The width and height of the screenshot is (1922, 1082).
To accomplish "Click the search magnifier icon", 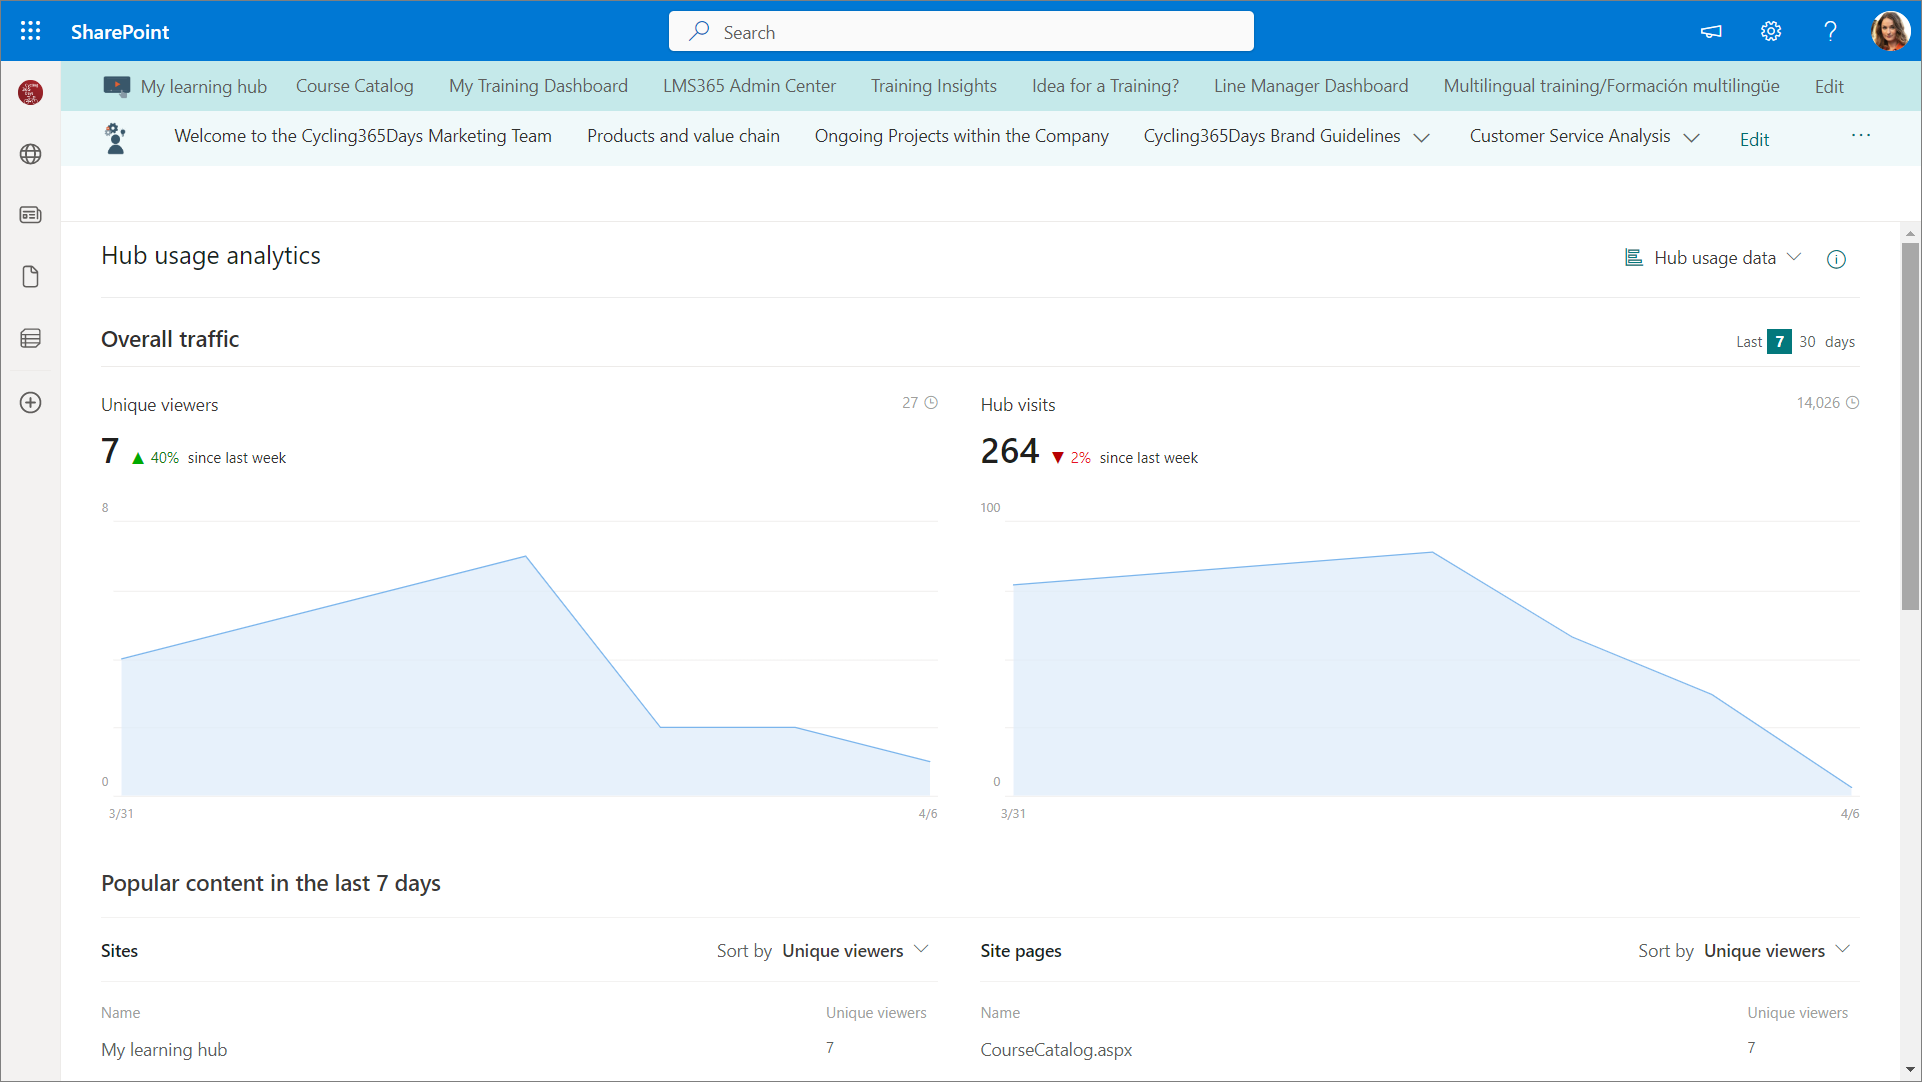I will 700,31.
